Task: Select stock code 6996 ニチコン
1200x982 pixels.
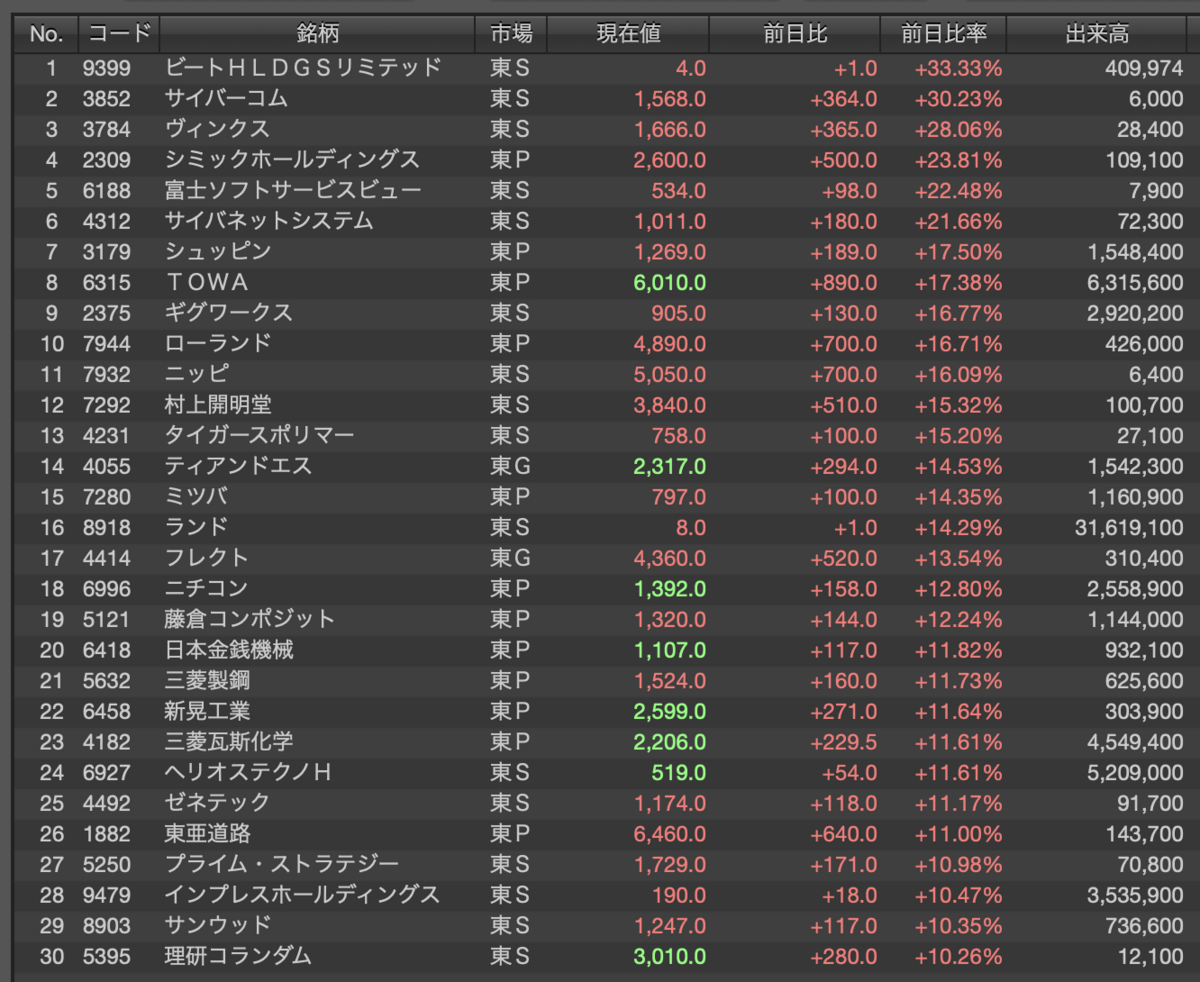Action: coord(600,588)
